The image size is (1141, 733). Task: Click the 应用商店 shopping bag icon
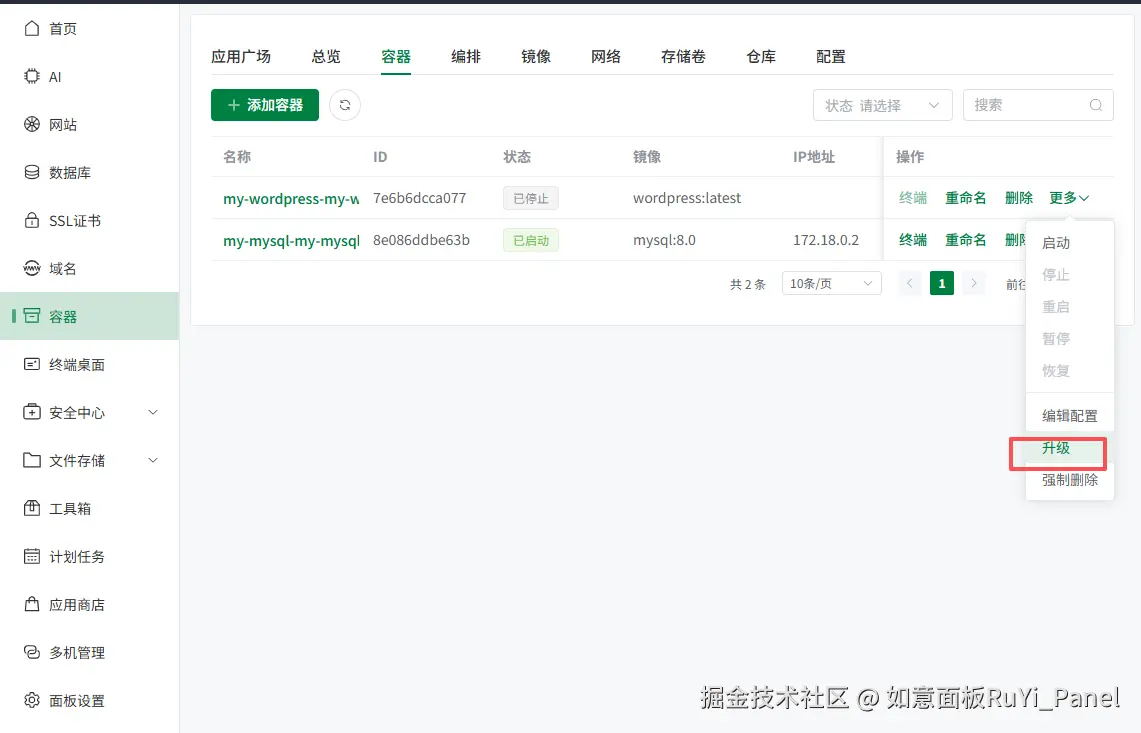[x=32, y=604]
